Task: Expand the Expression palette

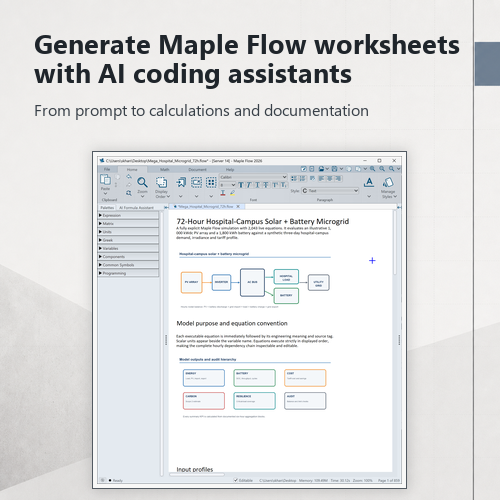Action: coord(128,215)
